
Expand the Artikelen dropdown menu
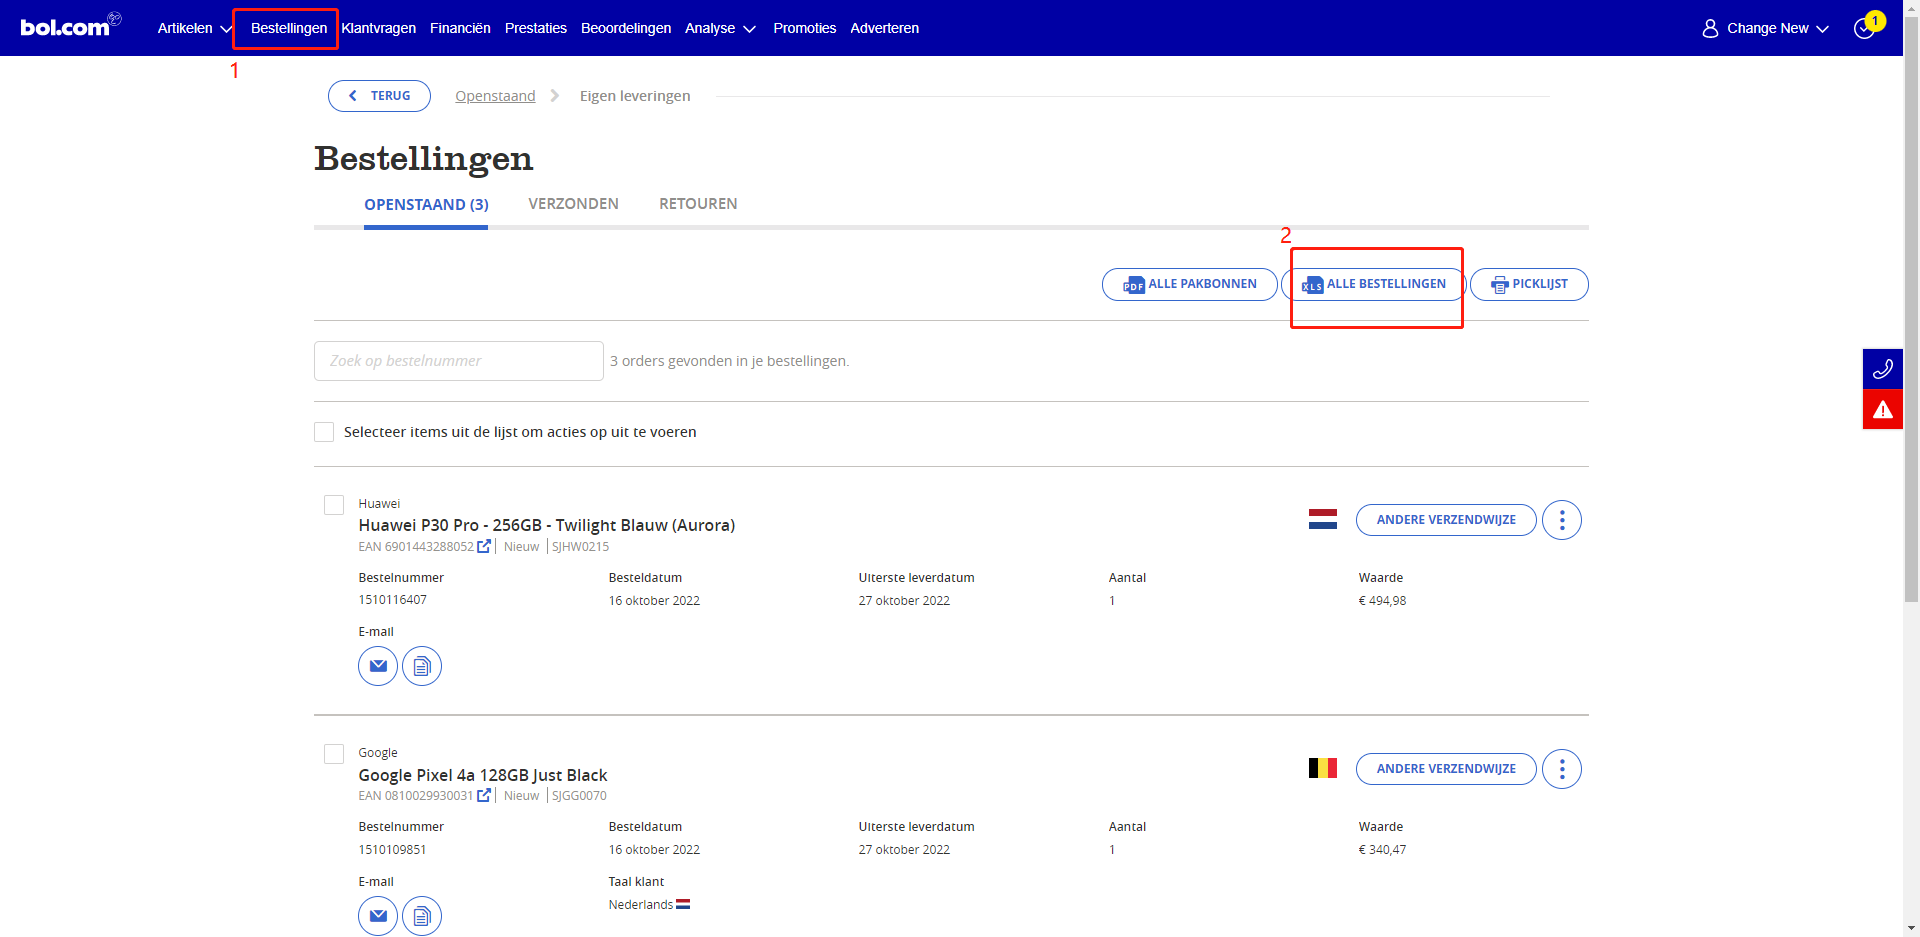[x=194, y=28]
